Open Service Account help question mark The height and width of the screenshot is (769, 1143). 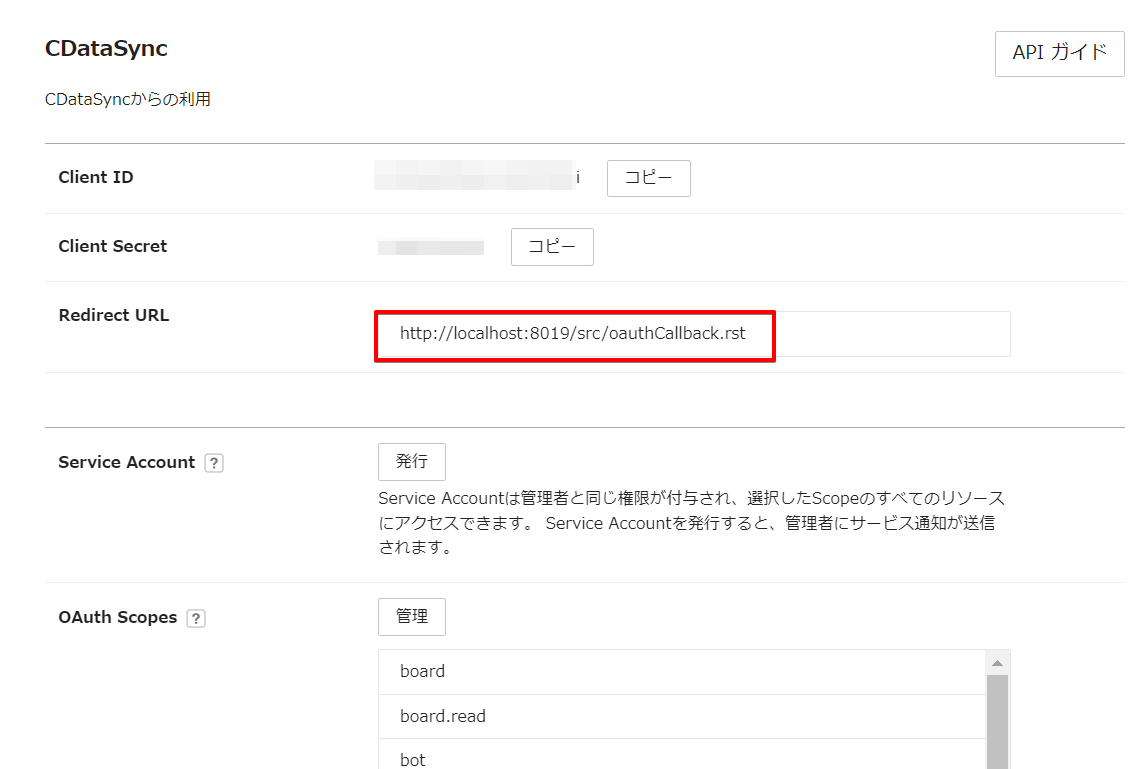click(214, 463)
